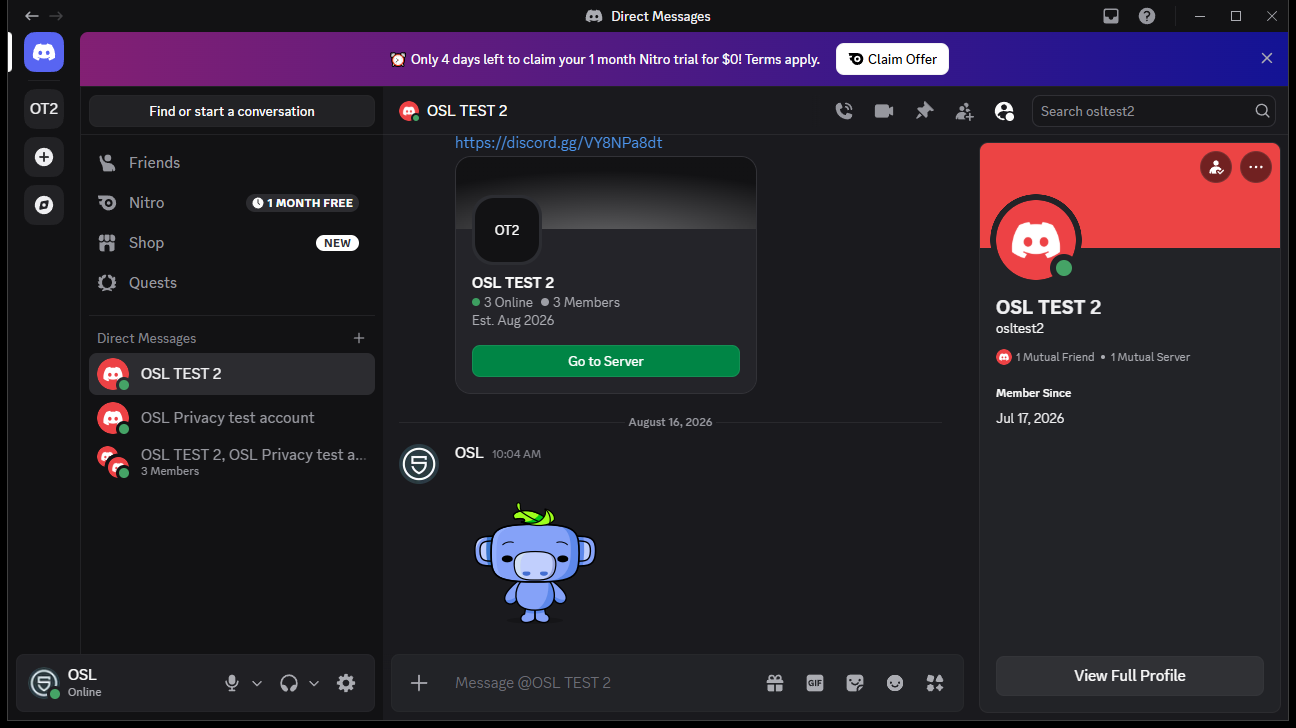Screen dimensions: 1296x728
Task: Start a video call icon
Action: pos(884,111)
